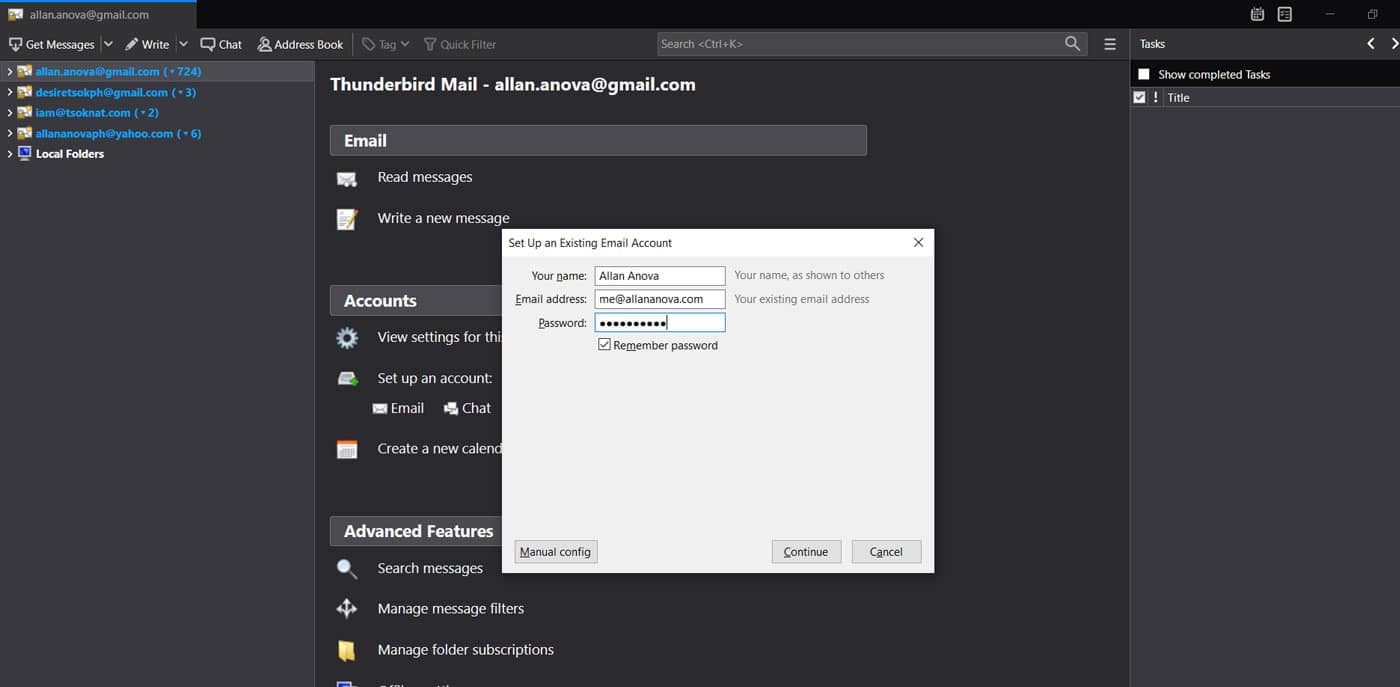Click the next arrow in Tasks pane

click(1393, 44)
